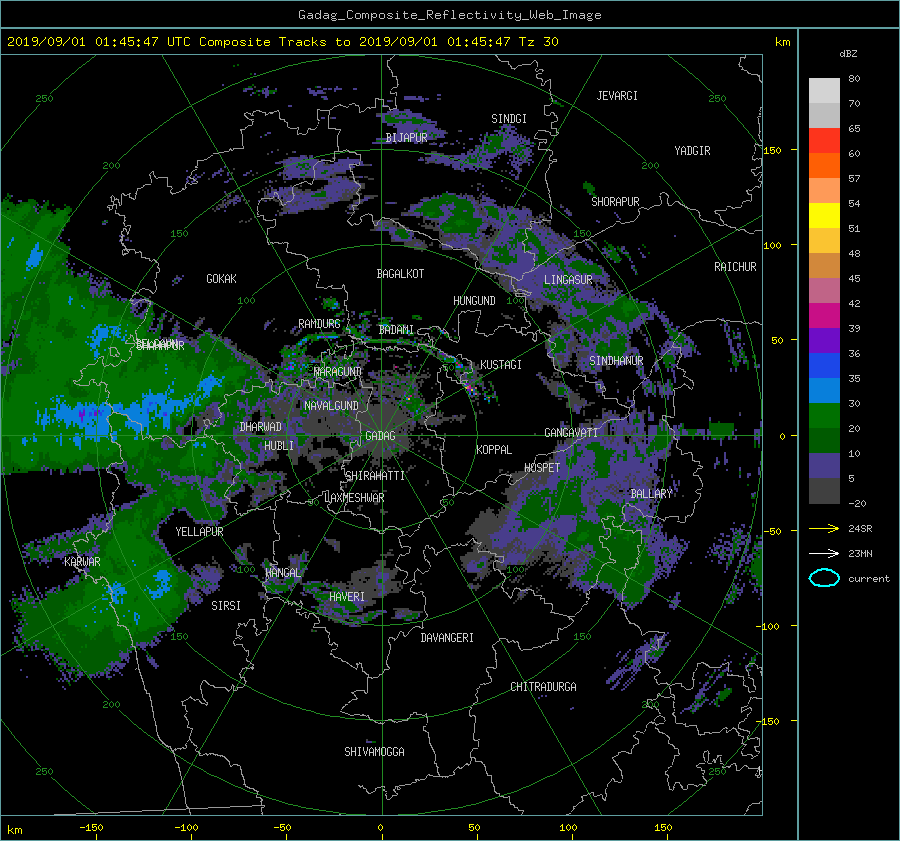Click the KARWAR city label
Screen dimensions: 900x841
pyautogui.click(x=82, y=562)
